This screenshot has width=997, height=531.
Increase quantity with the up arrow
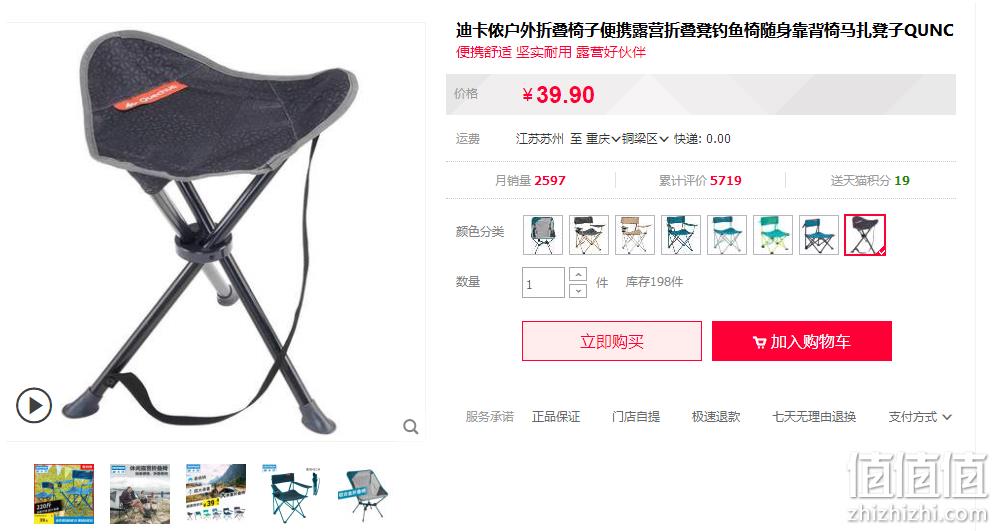pyautogui.click(x=577, y=275)
